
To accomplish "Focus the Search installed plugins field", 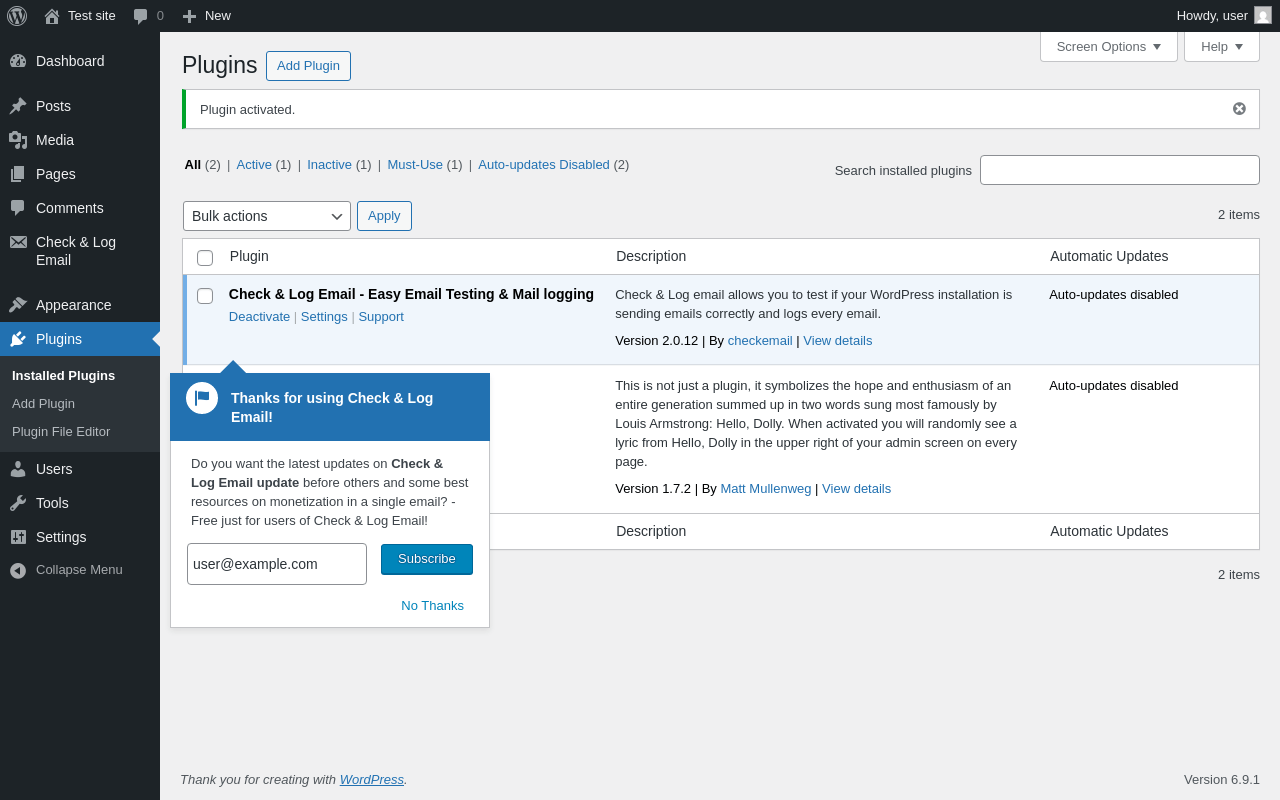I will [x=1119, y=170].
